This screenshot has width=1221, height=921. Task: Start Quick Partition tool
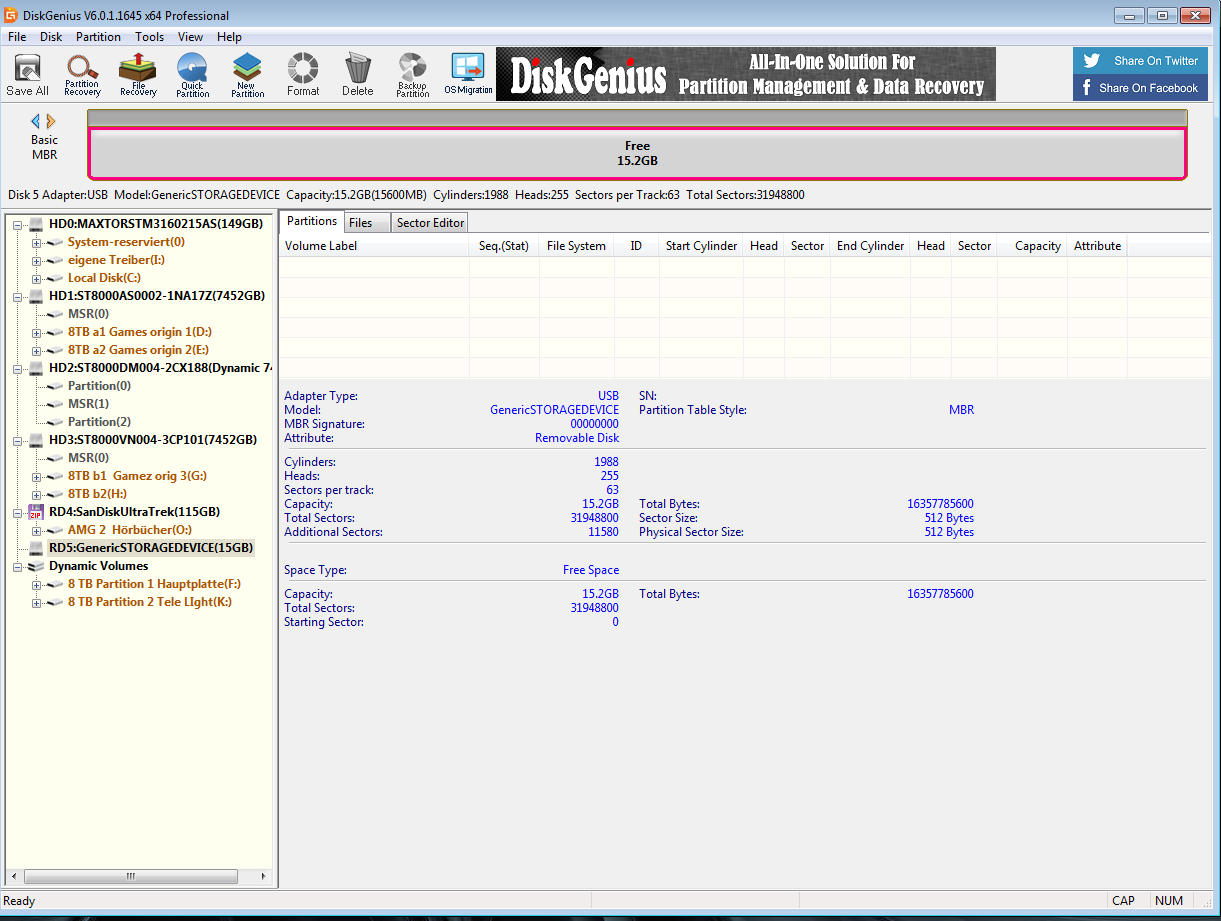point(192,75)
